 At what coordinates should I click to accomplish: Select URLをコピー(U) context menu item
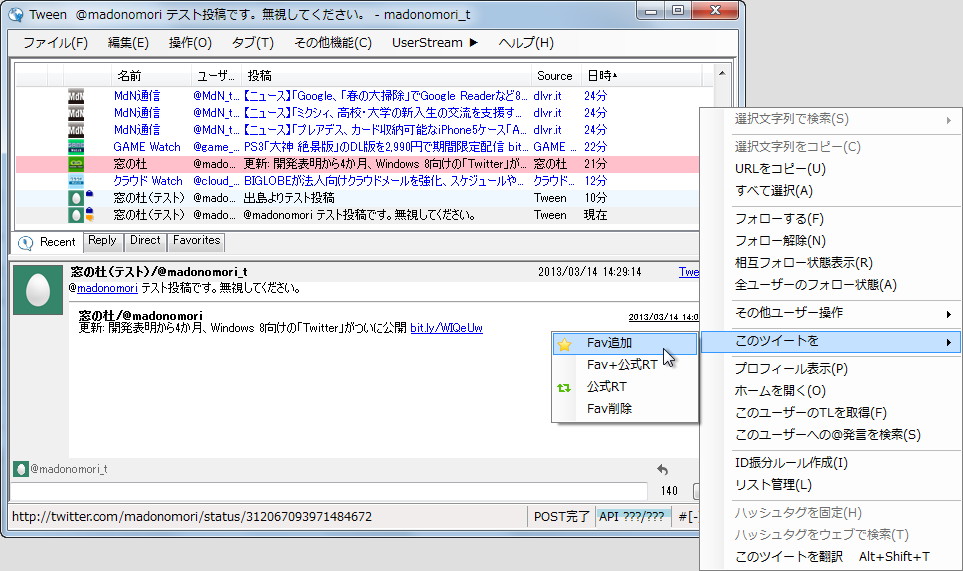pos(831,169)
